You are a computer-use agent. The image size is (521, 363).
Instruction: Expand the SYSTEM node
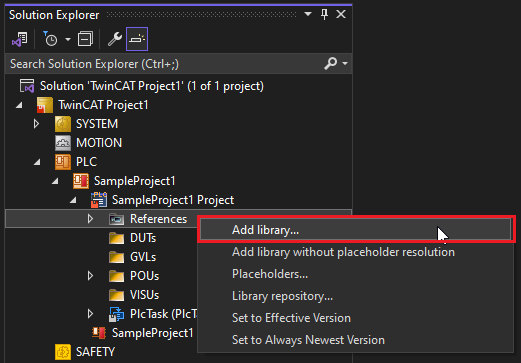pyautogui.click(x=36, y=124)
